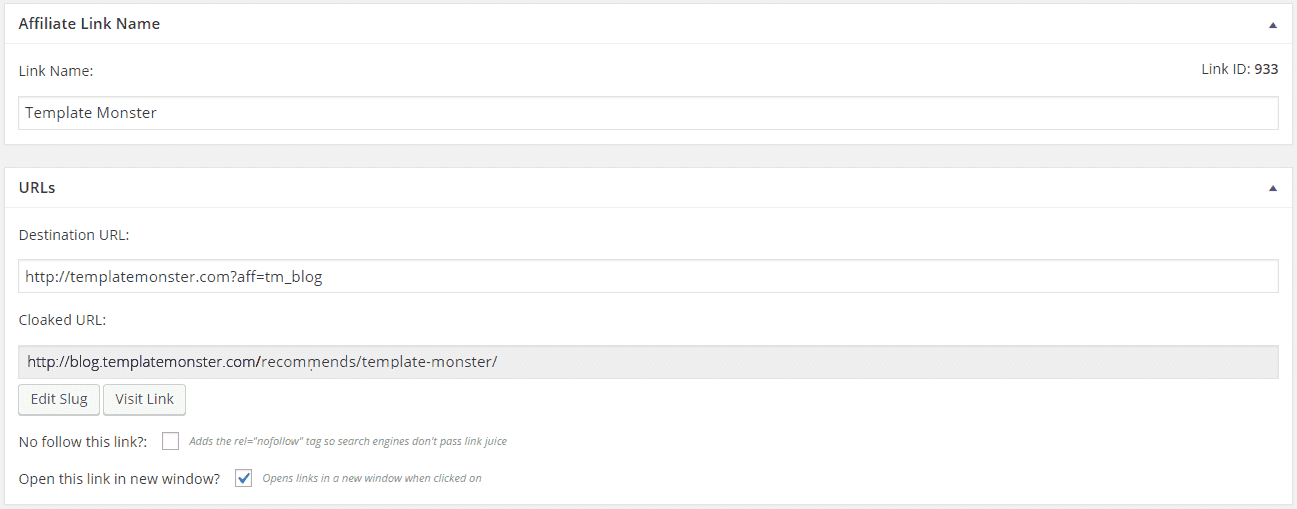Click the 'No follow this link?:' label
This screenshot has height=509, width=1297.
[84, 441]
